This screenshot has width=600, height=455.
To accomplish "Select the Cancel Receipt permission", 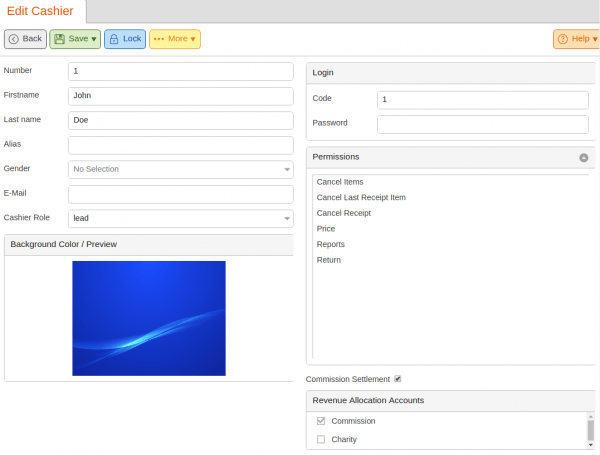I will click(x=450, y=213).
